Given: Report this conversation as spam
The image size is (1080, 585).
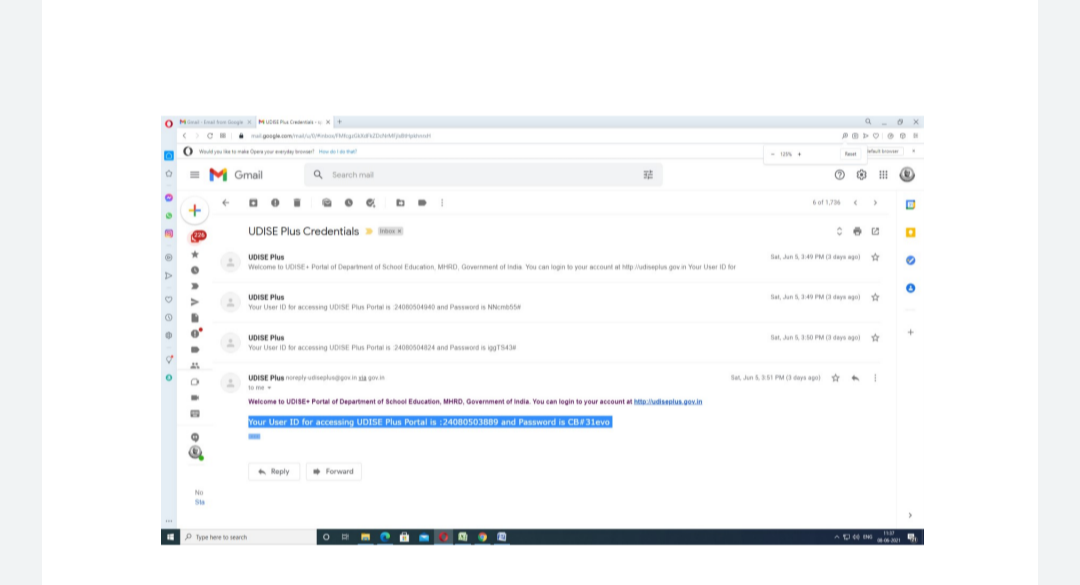Looking at the screenshot, I should coord(275,203).
